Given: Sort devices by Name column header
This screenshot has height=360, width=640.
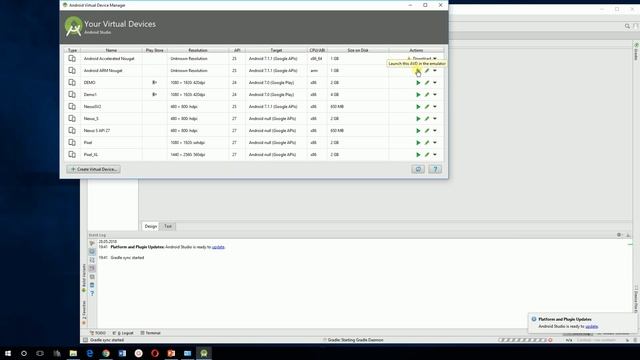Looking at the screenshot, I should tap(111, 50).
